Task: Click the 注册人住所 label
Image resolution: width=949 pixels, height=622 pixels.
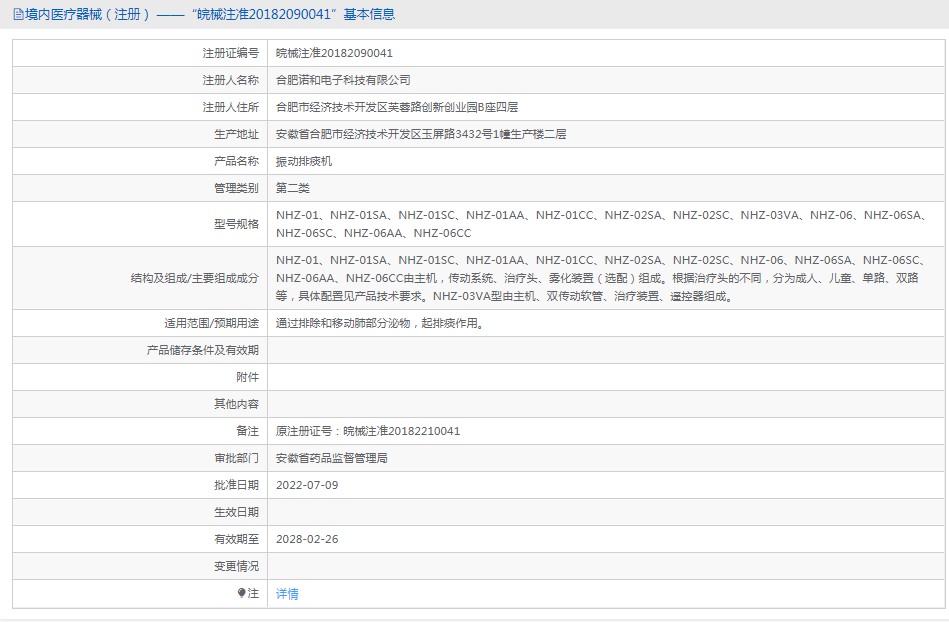Action: pos(231,107)
